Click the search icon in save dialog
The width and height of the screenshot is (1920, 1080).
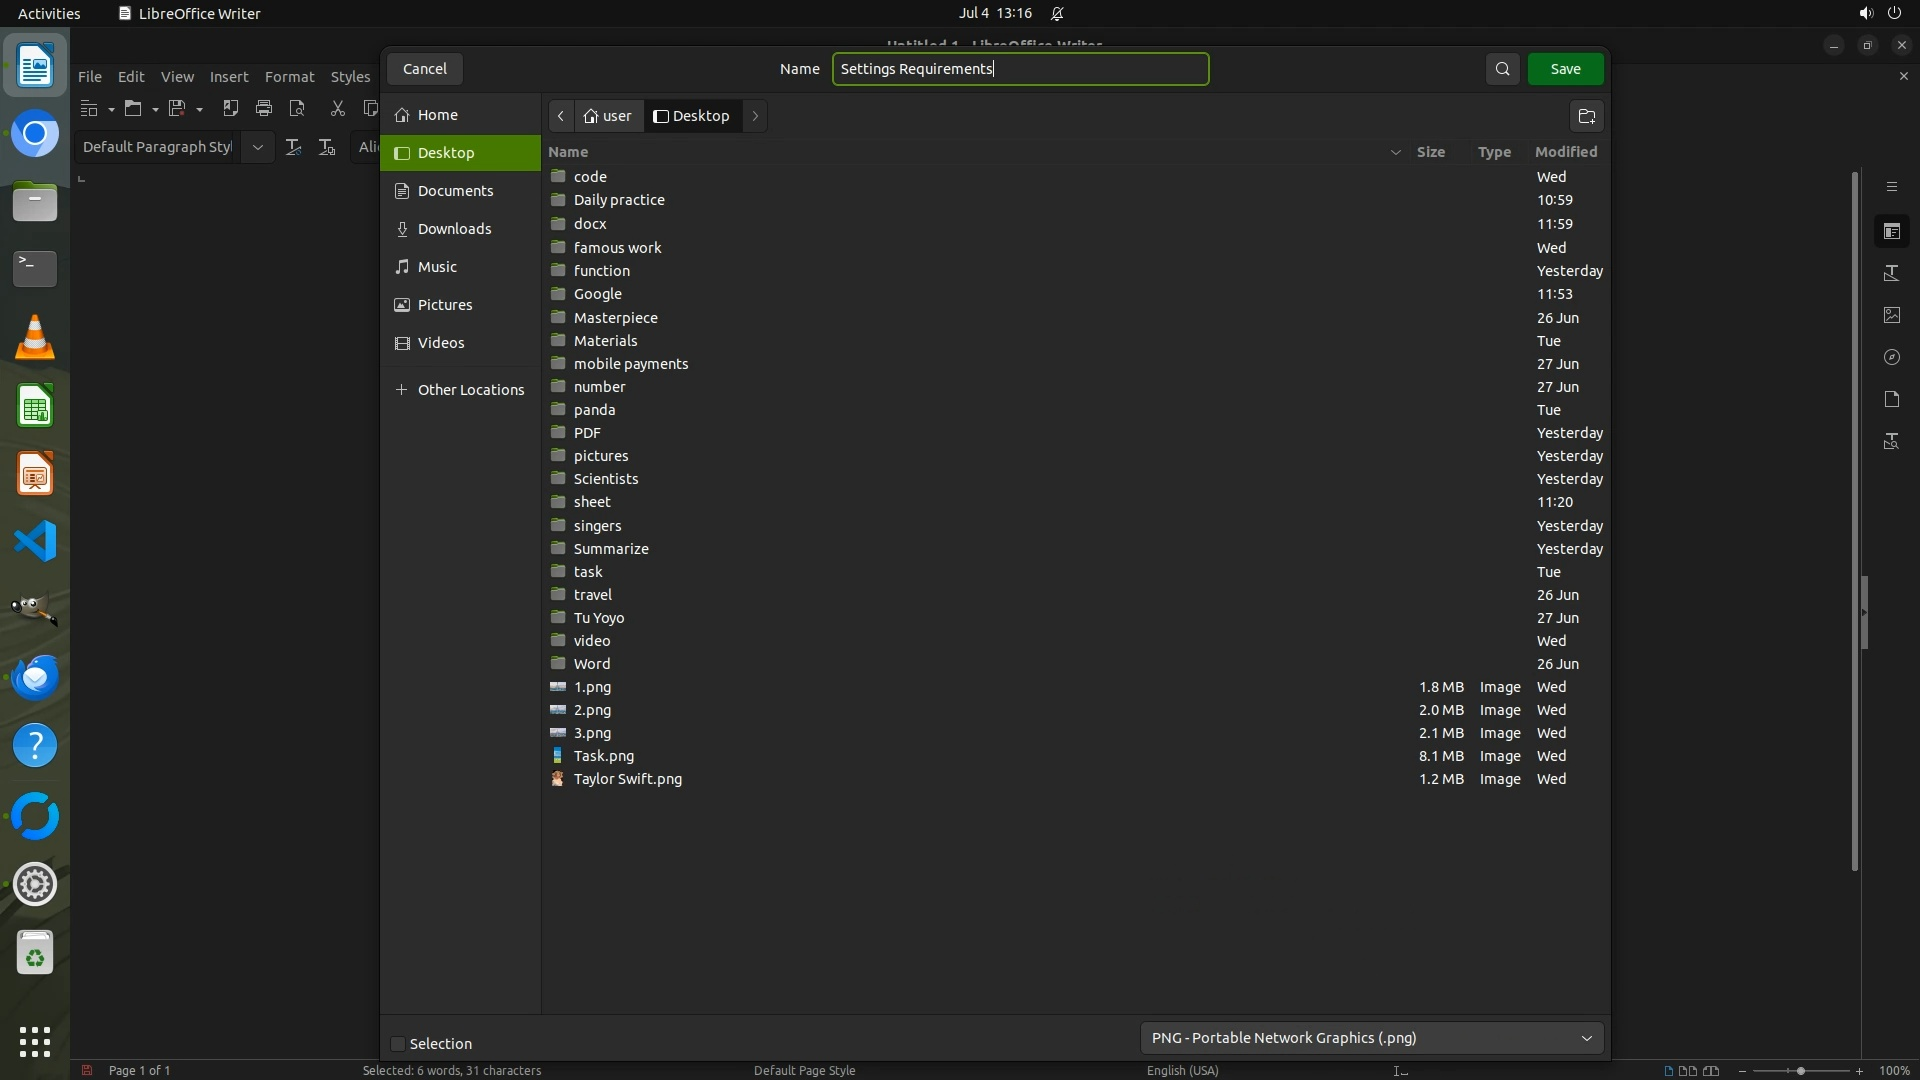[1502, 69]
